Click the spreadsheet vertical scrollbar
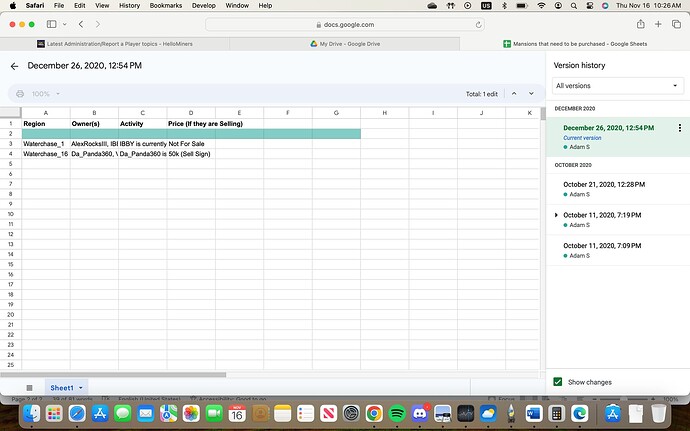The height and width of the screenshot is (431, 690). (x=543, y=114)
